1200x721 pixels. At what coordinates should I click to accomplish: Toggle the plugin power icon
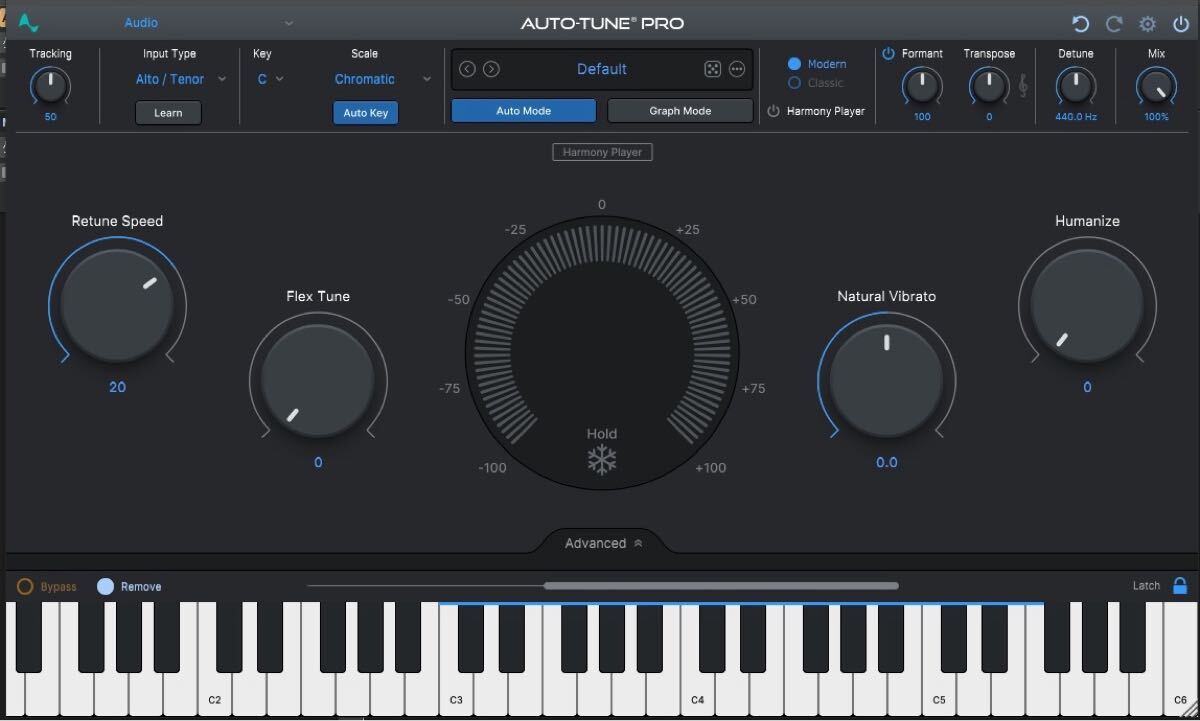(1180, 24)
